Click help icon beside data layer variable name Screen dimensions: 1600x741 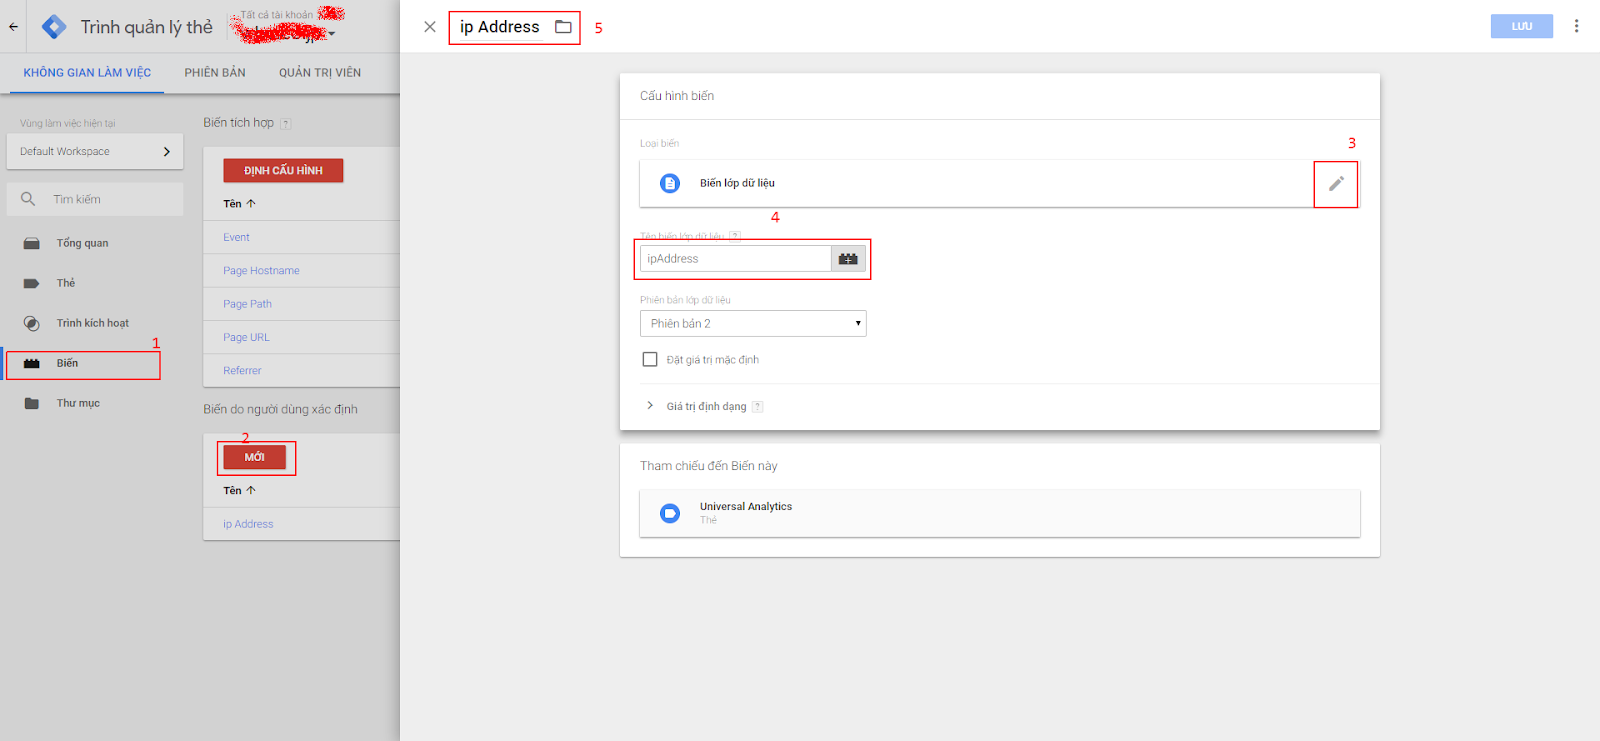[735, 237]
